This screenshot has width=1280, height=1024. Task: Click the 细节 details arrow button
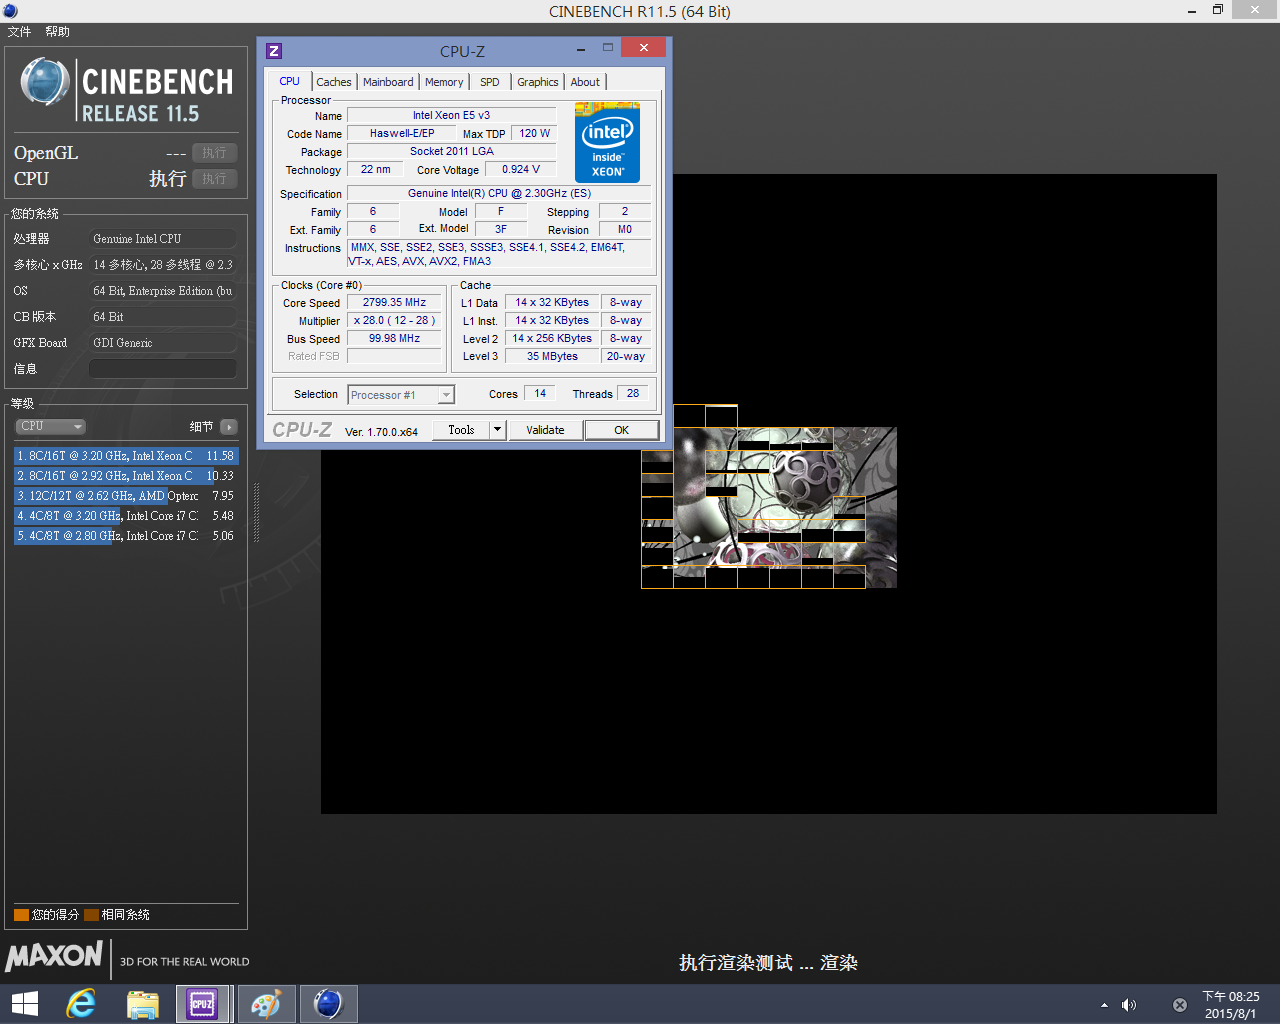229,427
